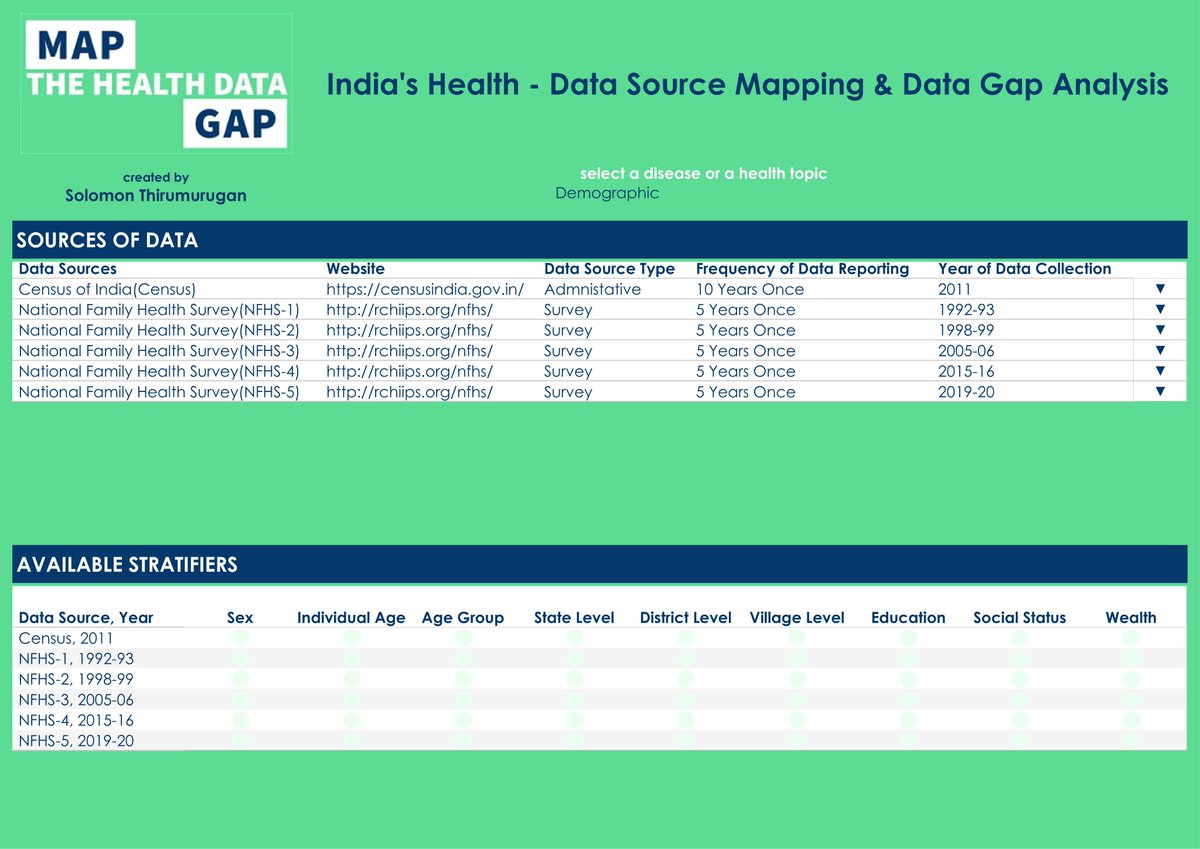Click the Social Status dot for Census, 2011
The width and height of the screenshot is (1200, 849).
tap(1020, 638)
